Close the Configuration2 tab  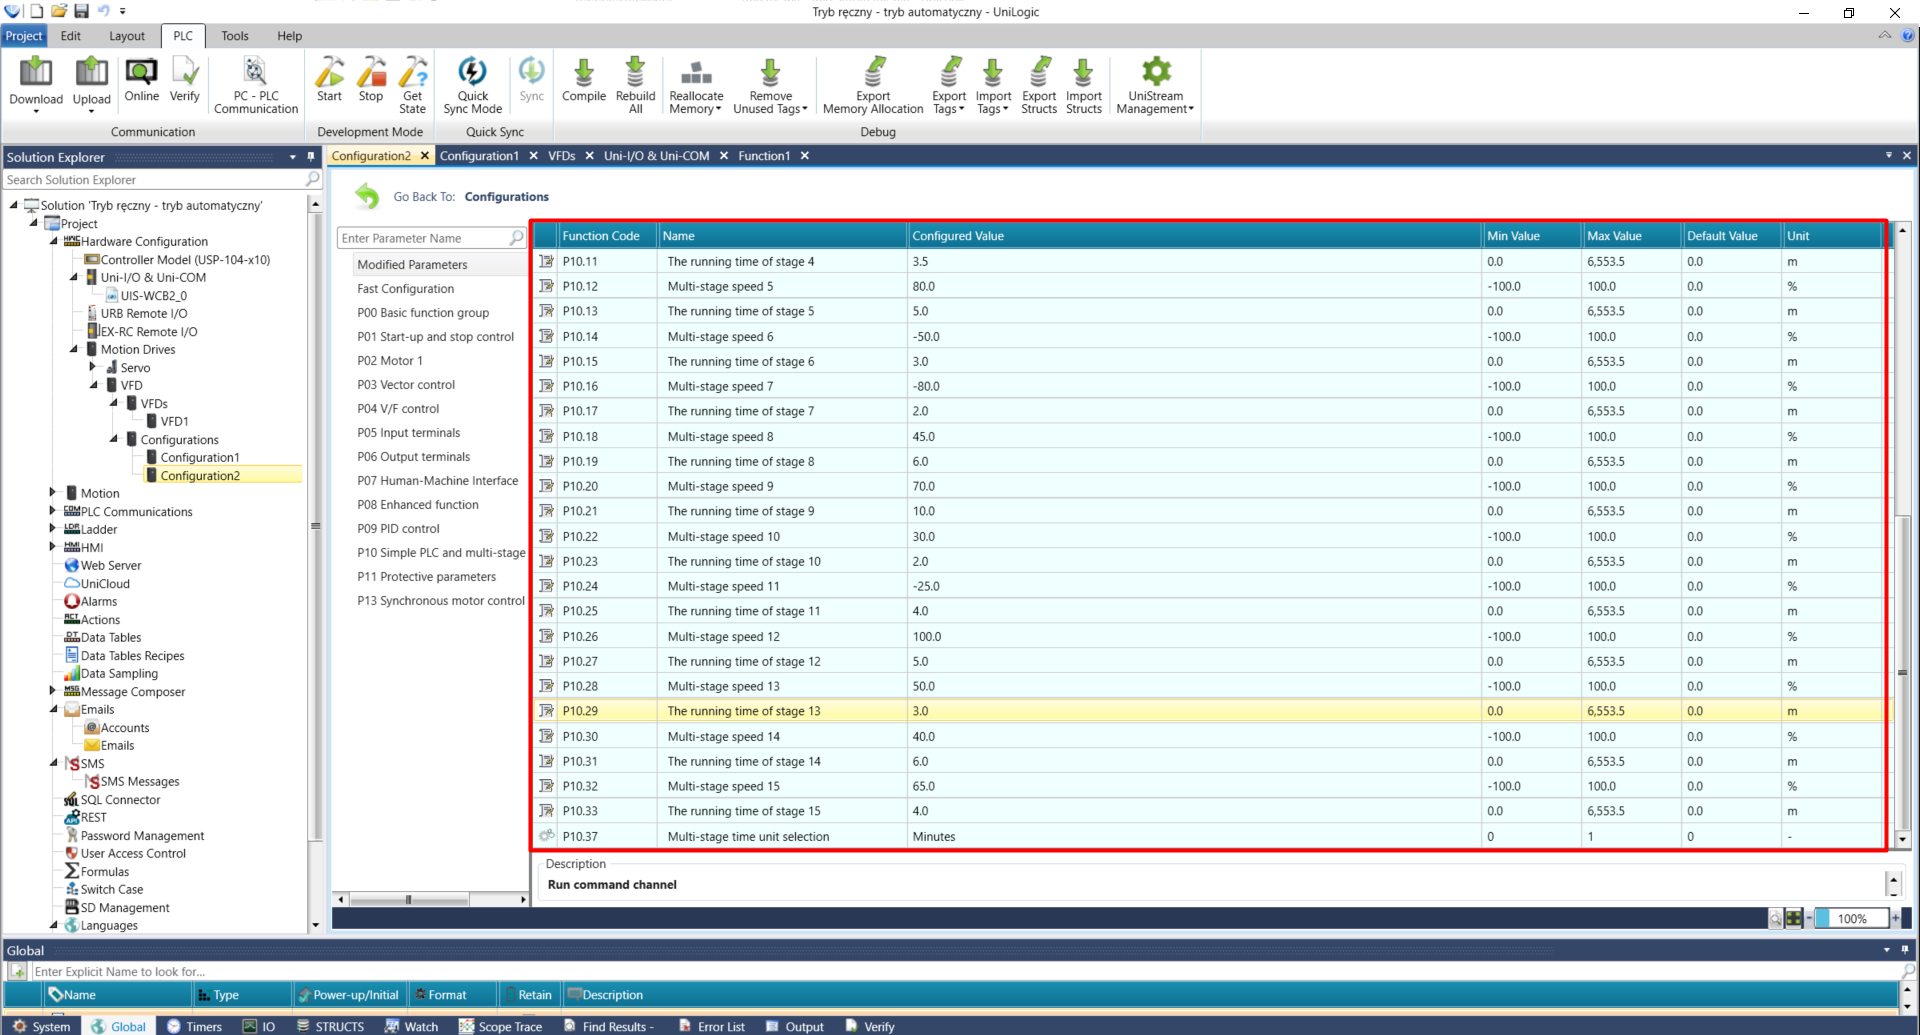click(425, 156)
